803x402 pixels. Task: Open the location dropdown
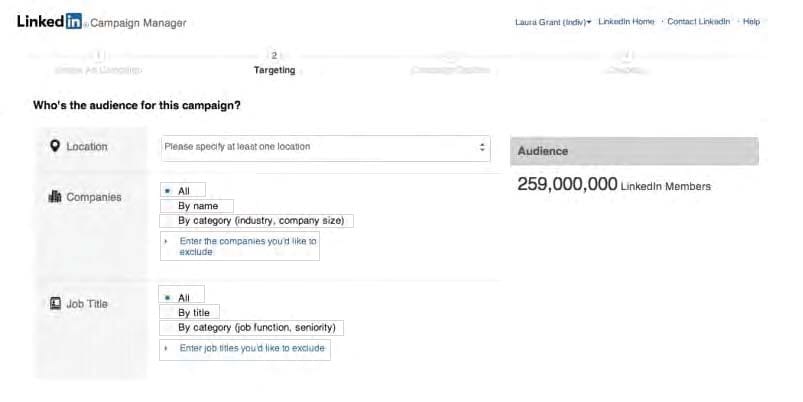coord(326,148)
